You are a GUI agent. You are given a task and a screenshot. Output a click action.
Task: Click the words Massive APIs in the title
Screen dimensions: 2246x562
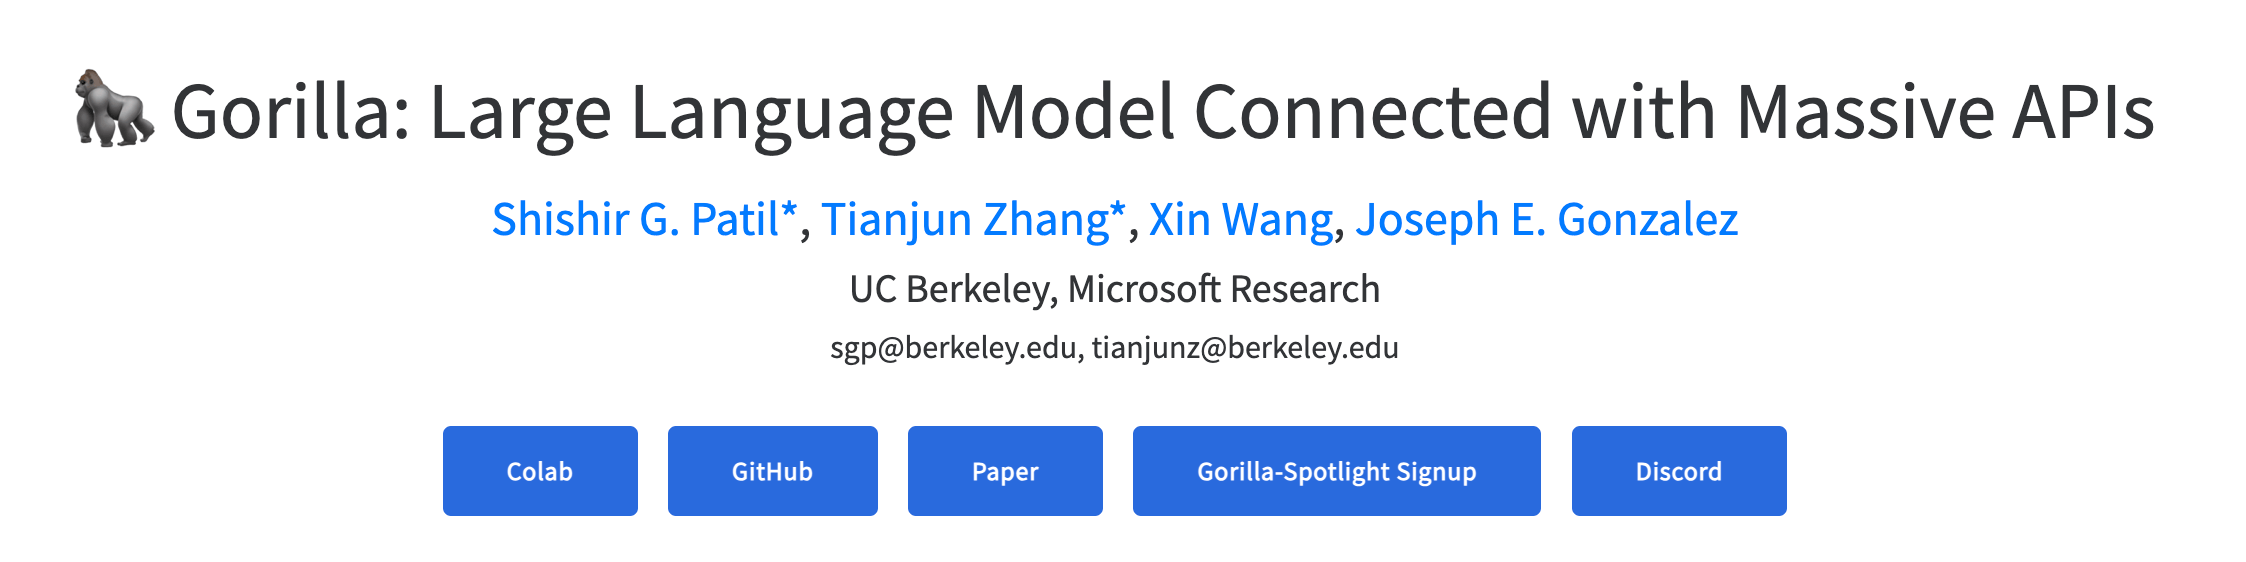[1945, 111]
